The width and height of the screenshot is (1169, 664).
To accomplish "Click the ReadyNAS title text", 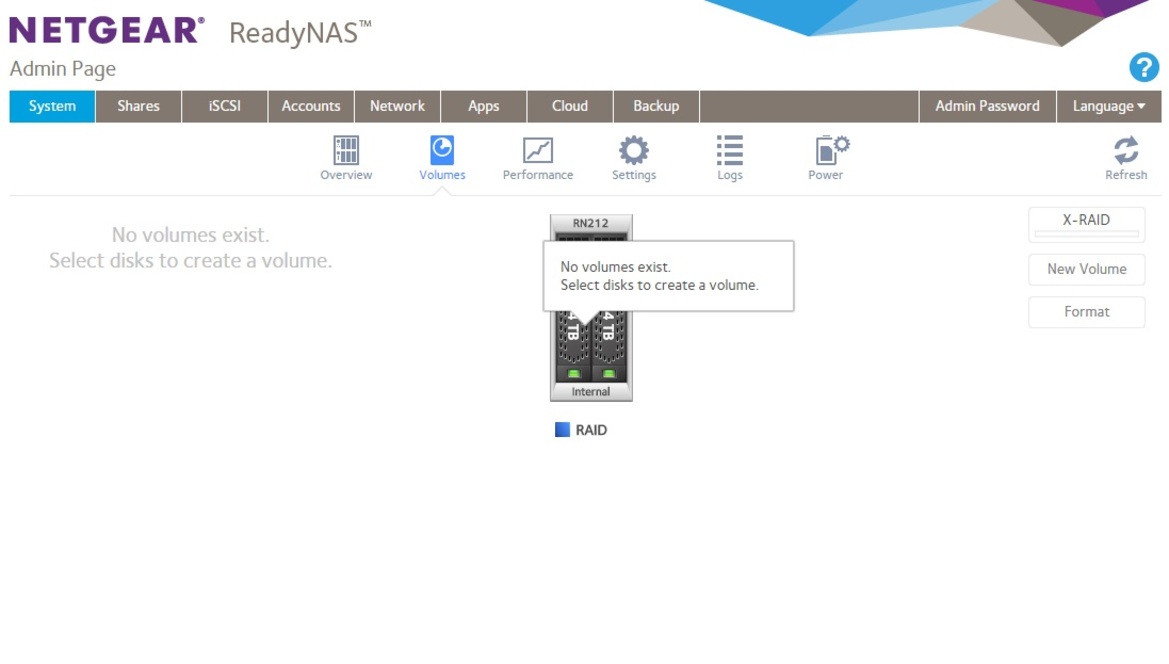I will pos(300,33).
